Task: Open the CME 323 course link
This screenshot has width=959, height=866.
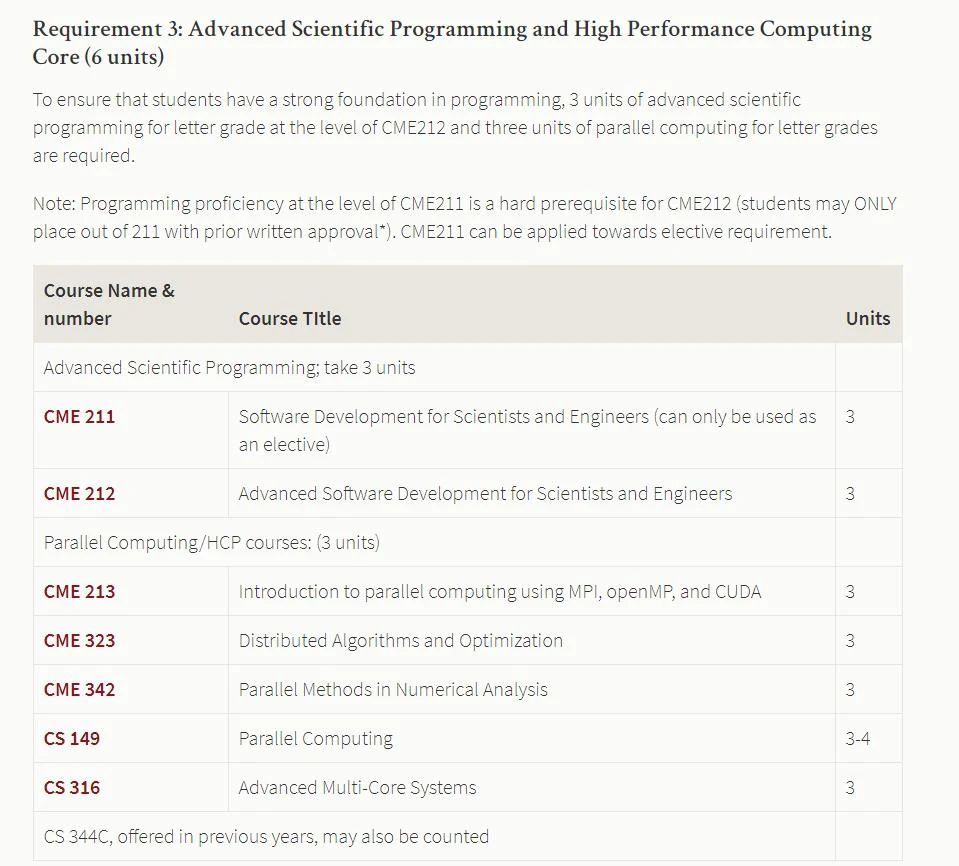Action: [80, 640]
